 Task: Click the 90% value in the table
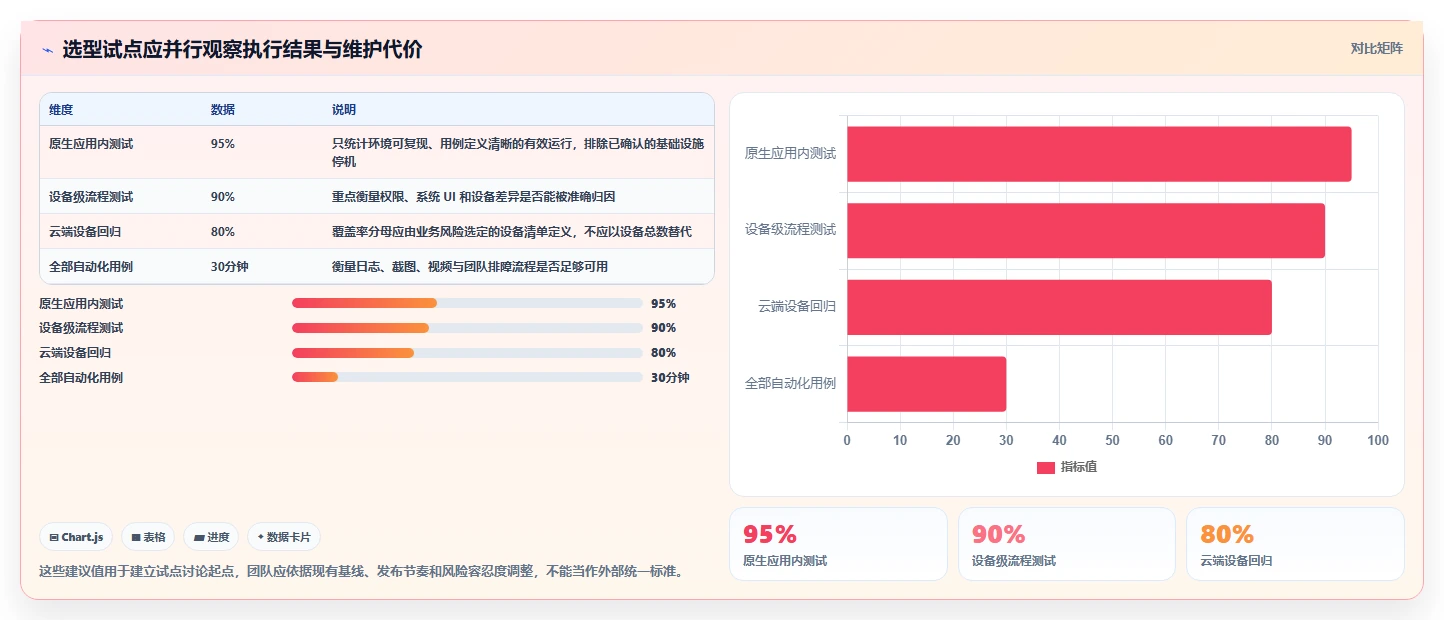tap(223, 197)
